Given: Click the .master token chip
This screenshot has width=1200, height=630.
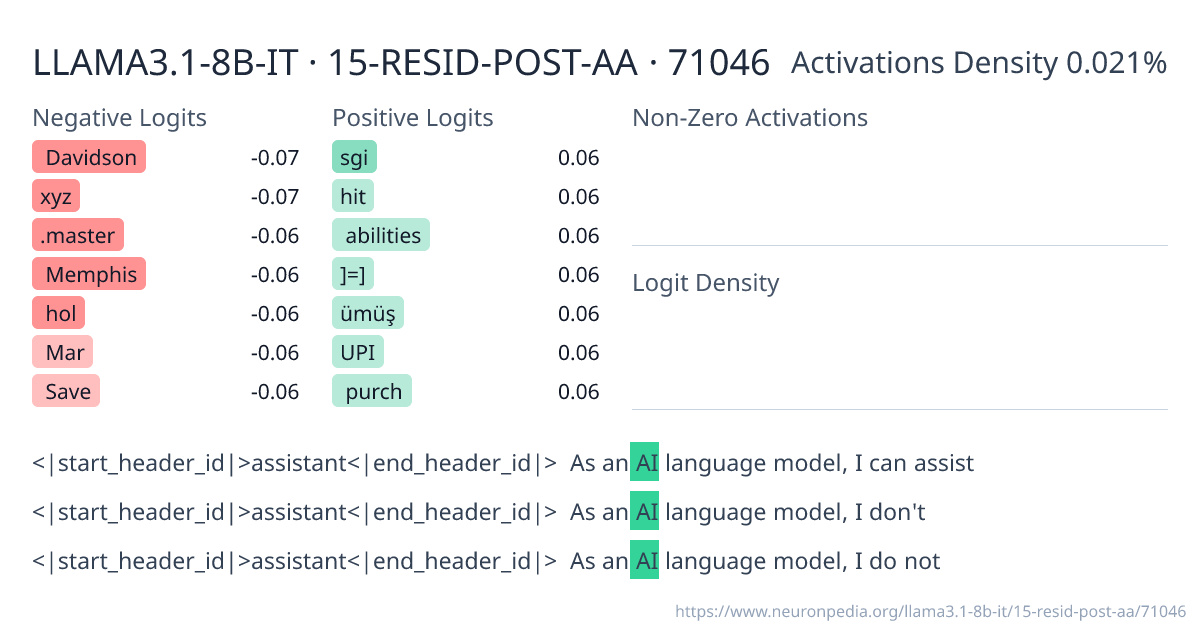Looking at the screenshot, I should coord(78,235).
